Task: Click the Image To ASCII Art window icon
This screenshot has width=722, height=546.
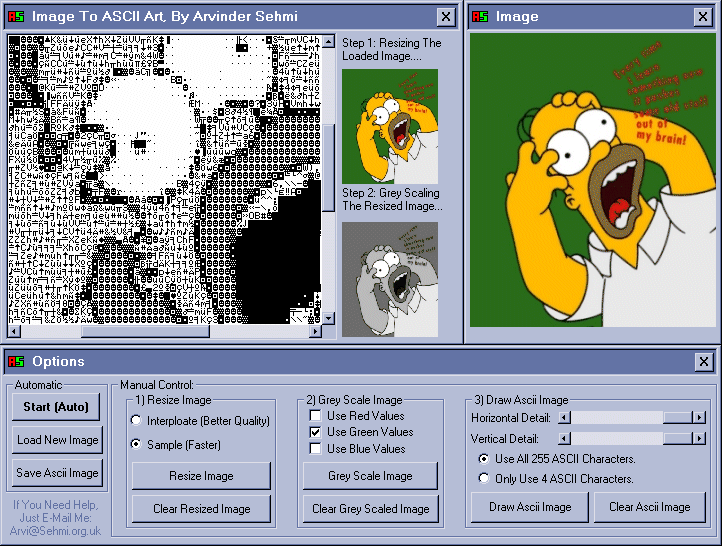Action: coord(16,16)
